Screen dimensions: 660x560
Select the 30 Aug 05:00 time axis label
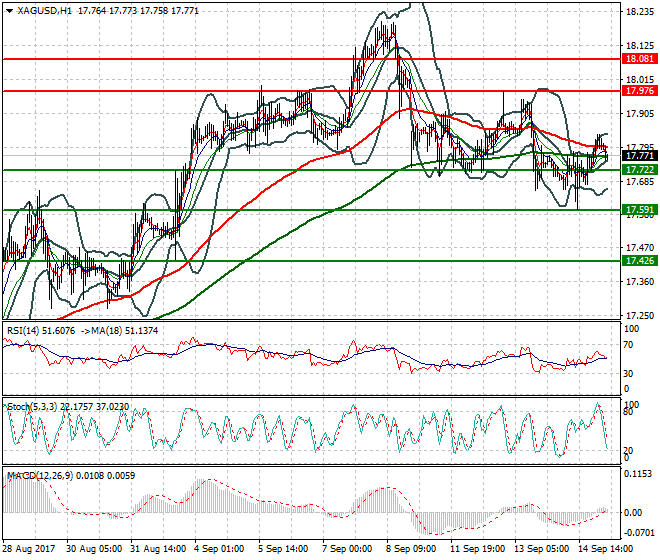[94, 549]
